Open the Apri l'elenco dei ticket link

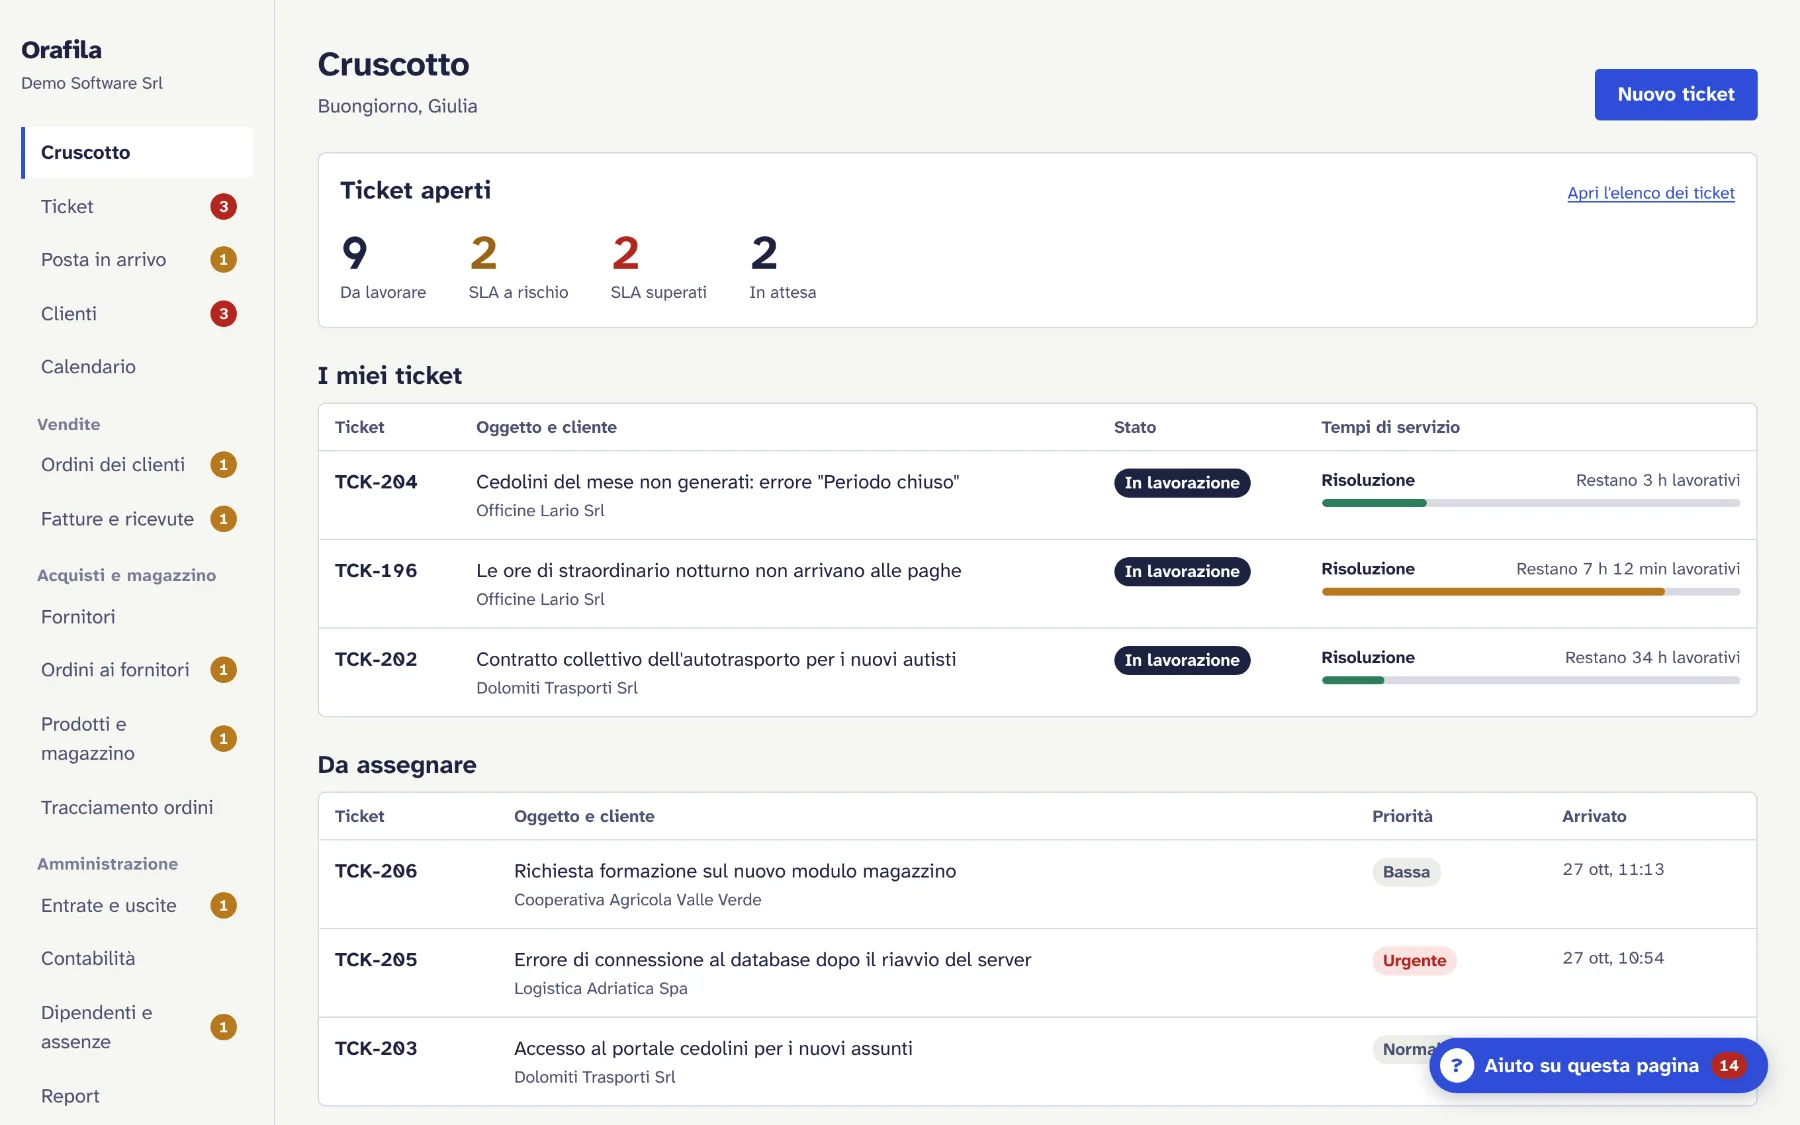click(x=1650, y=193)
